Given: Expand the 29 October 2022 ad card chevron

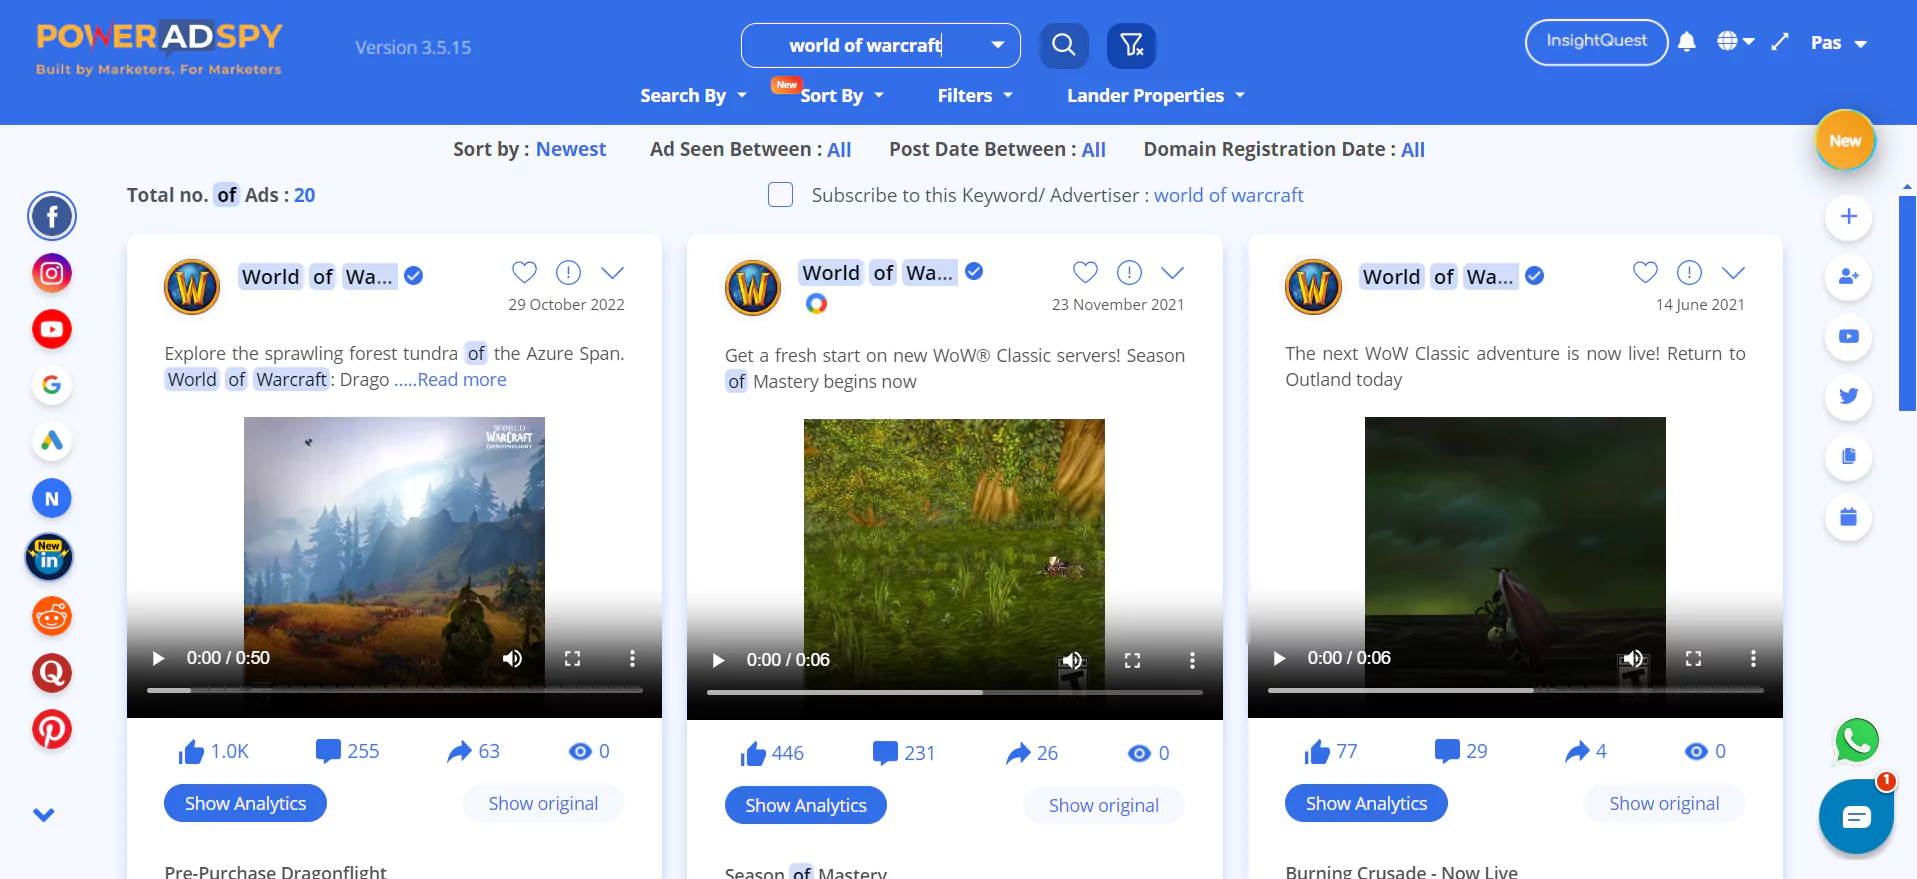Looking at the screenshot, I should click(613, 272).
